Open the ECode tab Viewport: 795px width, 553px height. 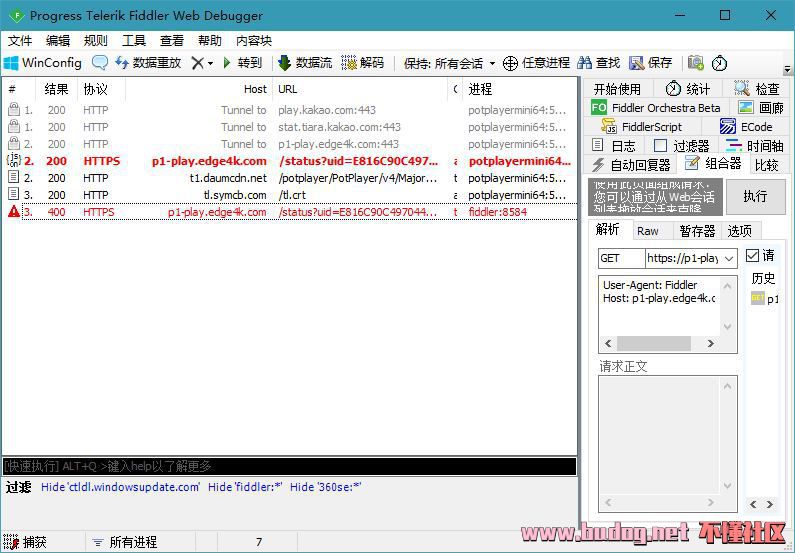[x=745, y=127]
